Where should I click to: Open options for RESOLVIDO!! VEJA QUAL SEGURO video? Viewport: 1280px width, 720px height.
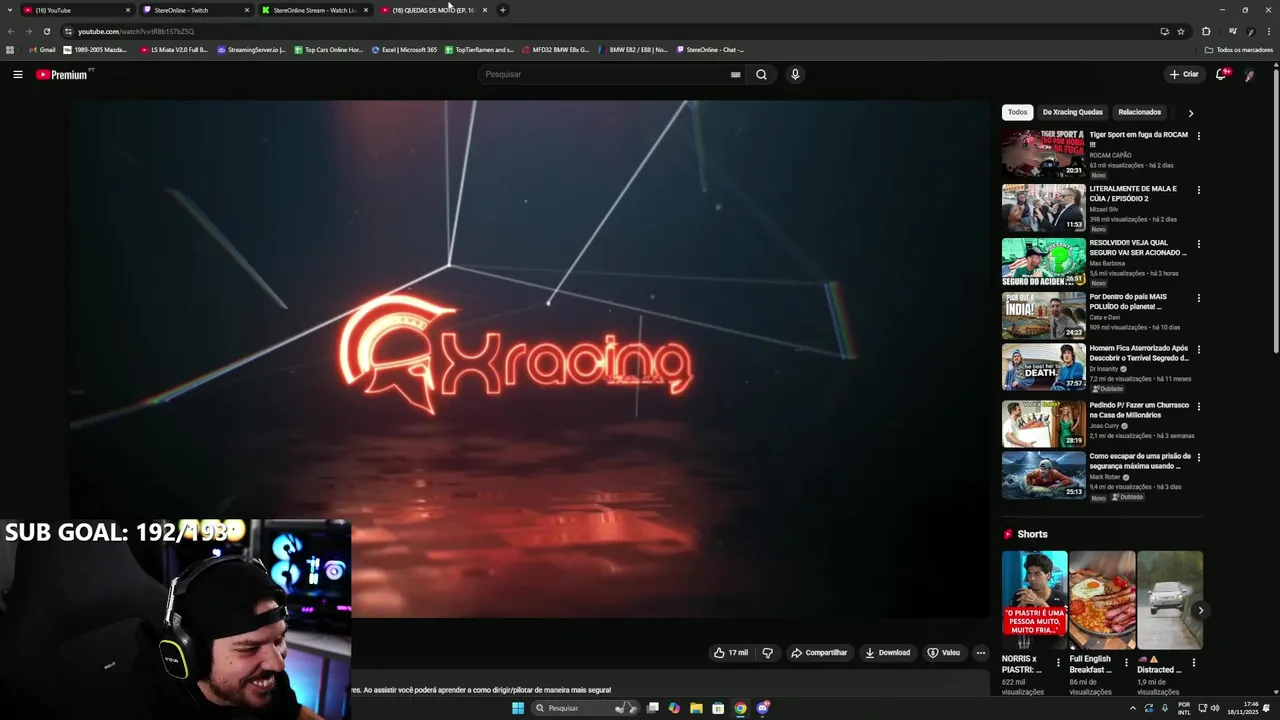point(1199,244)
